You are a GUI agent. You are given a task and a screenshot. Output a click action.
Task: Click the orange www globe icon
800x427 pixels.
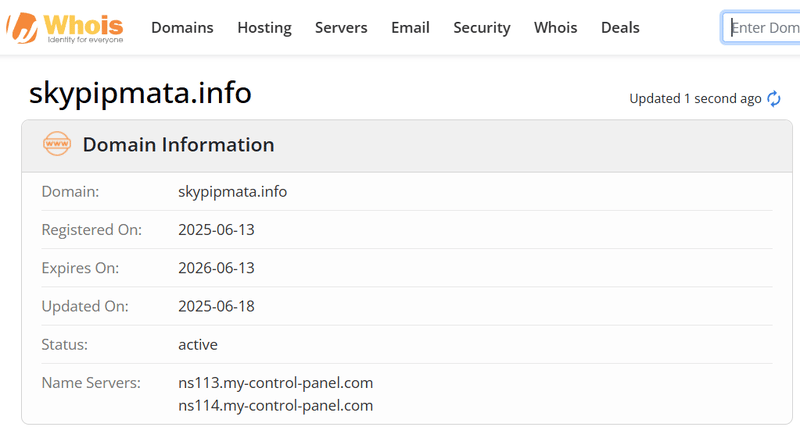57,144
